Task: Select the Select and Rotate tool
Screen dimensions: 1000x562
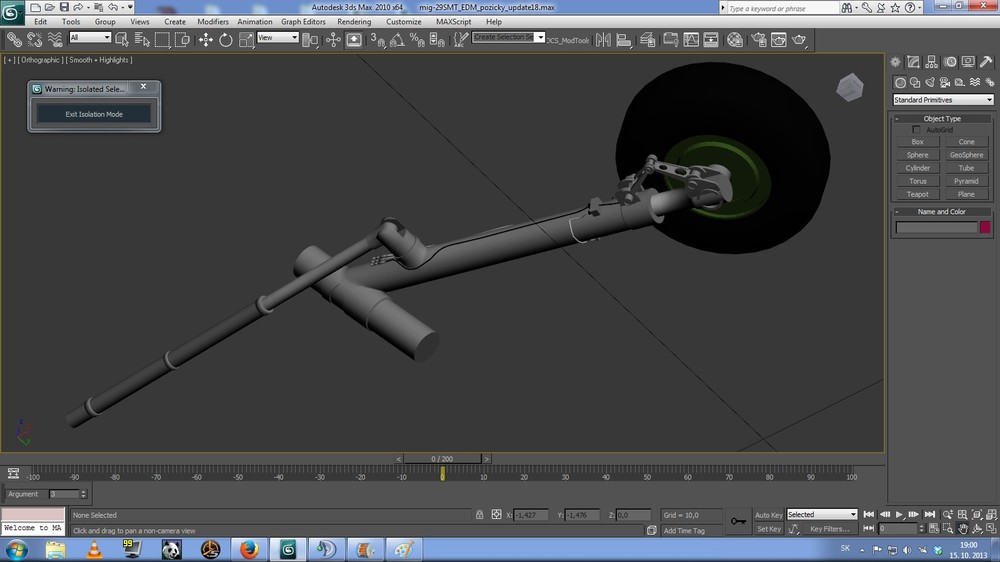Action: click(x=226, y=40)
